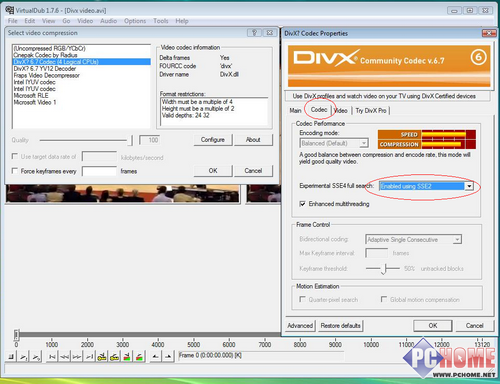This screenshot has width=500, height=384.
Task: Click OK in DivX Codec Properties
Action: 433,325
